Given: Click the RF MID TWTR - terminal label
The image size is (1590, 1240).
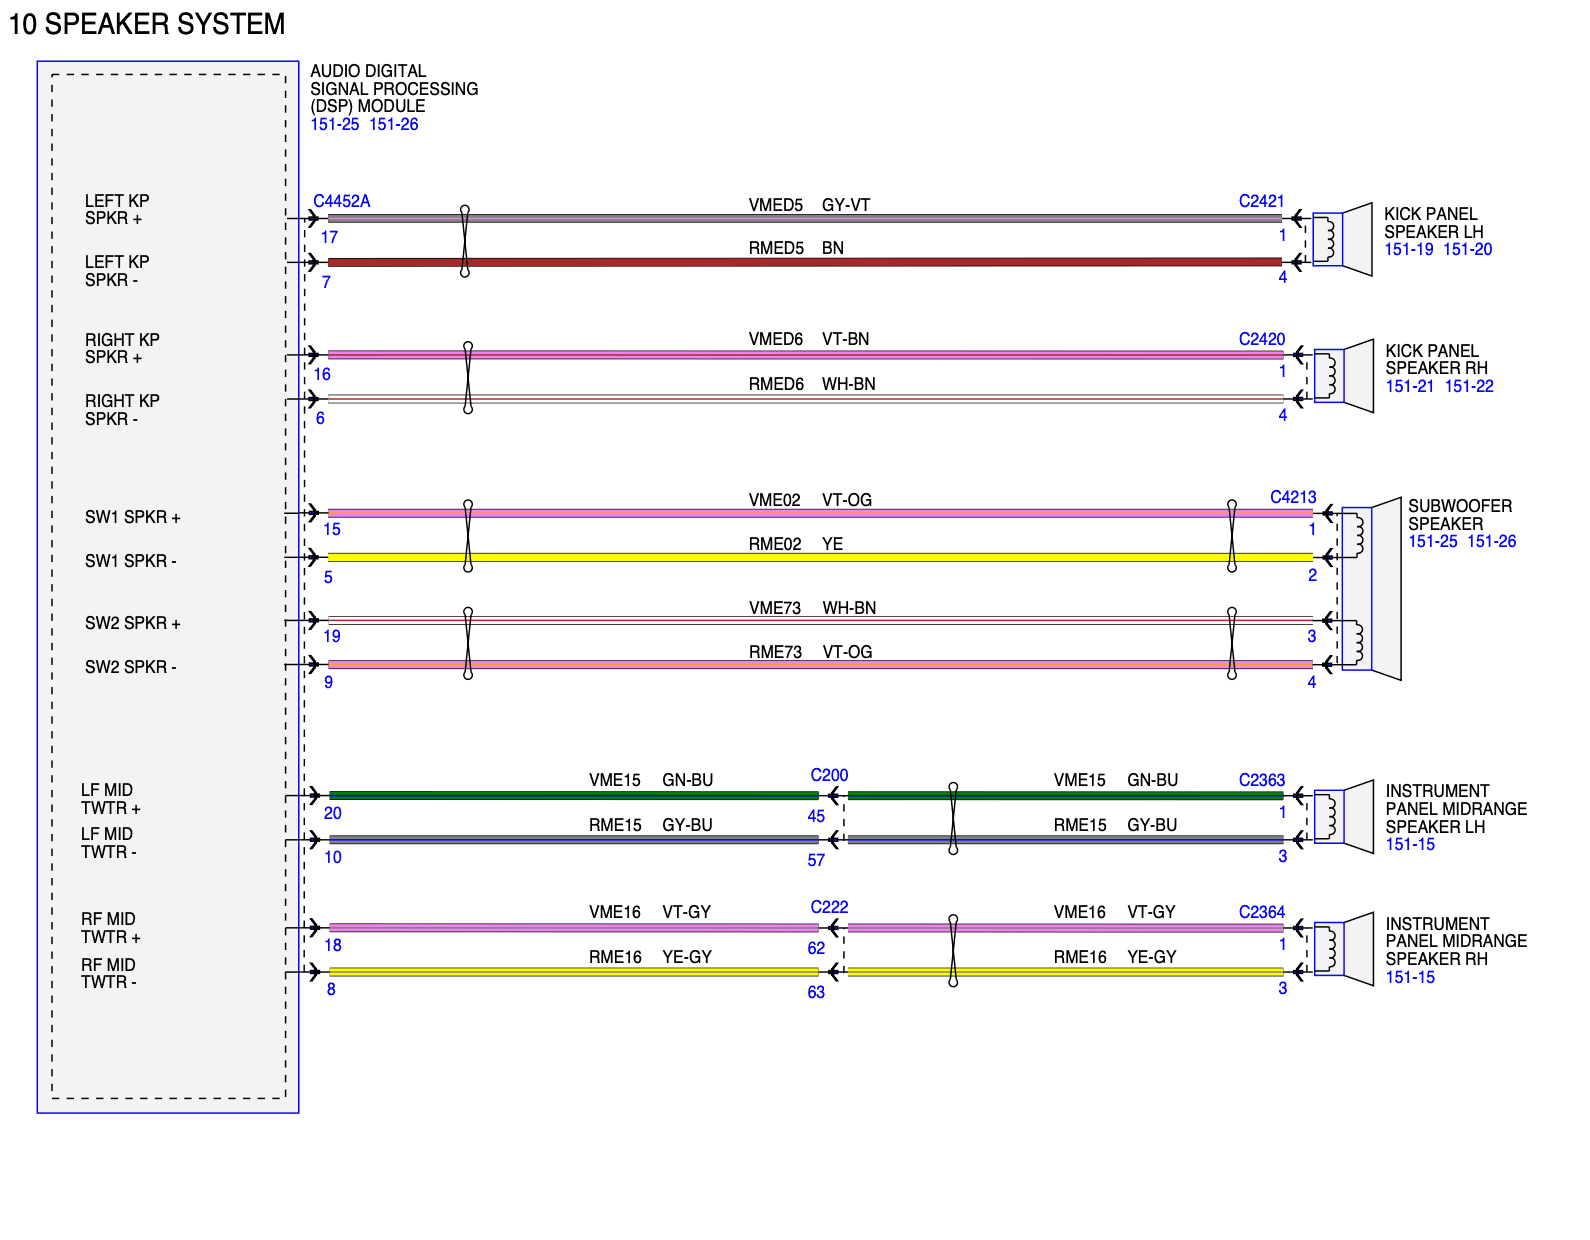Looking at the screenshot, I should point(109,974).
